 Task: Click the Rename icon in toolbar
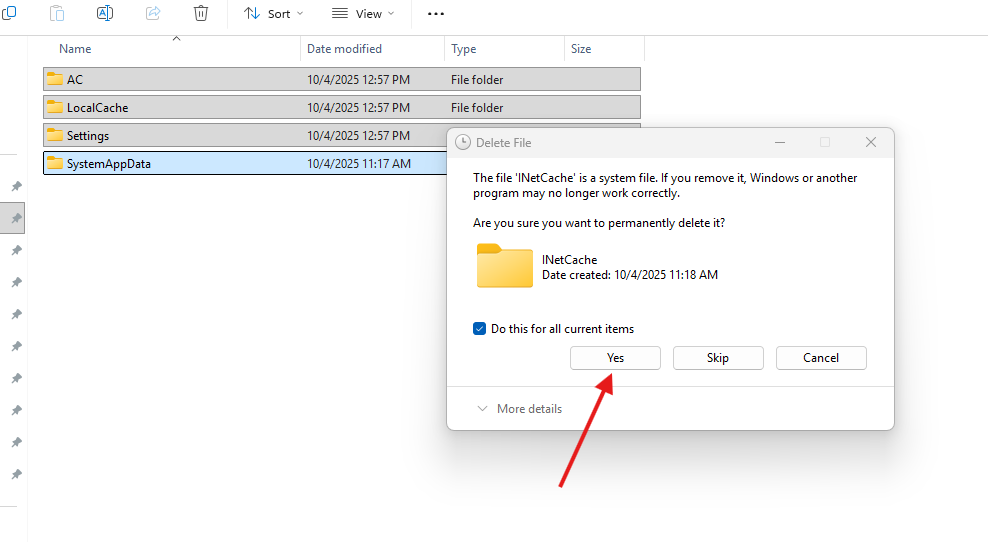(105, 13)
